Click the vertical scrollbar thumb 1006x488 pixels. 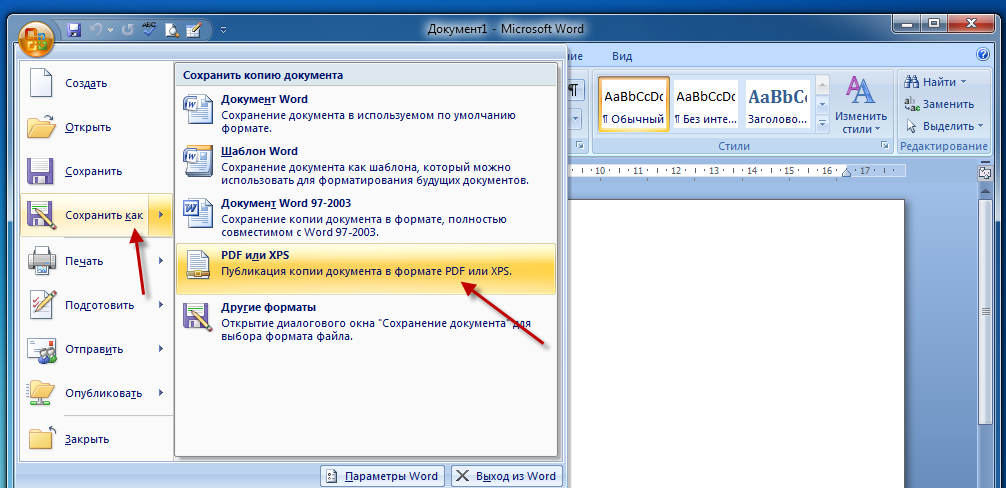tap(985, 312)
